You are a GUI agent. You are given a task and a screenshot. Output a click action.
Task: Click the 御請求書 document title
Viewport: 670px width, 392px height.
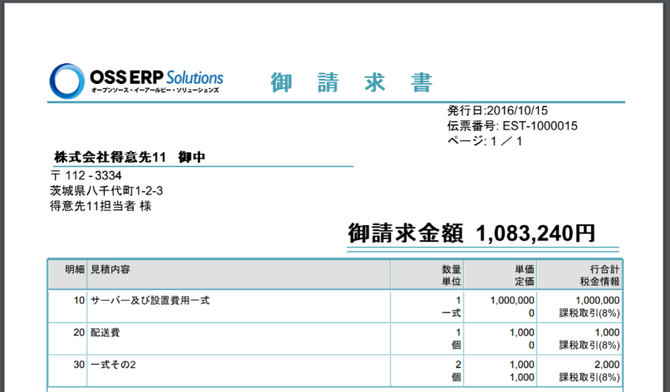pos(352,83)
